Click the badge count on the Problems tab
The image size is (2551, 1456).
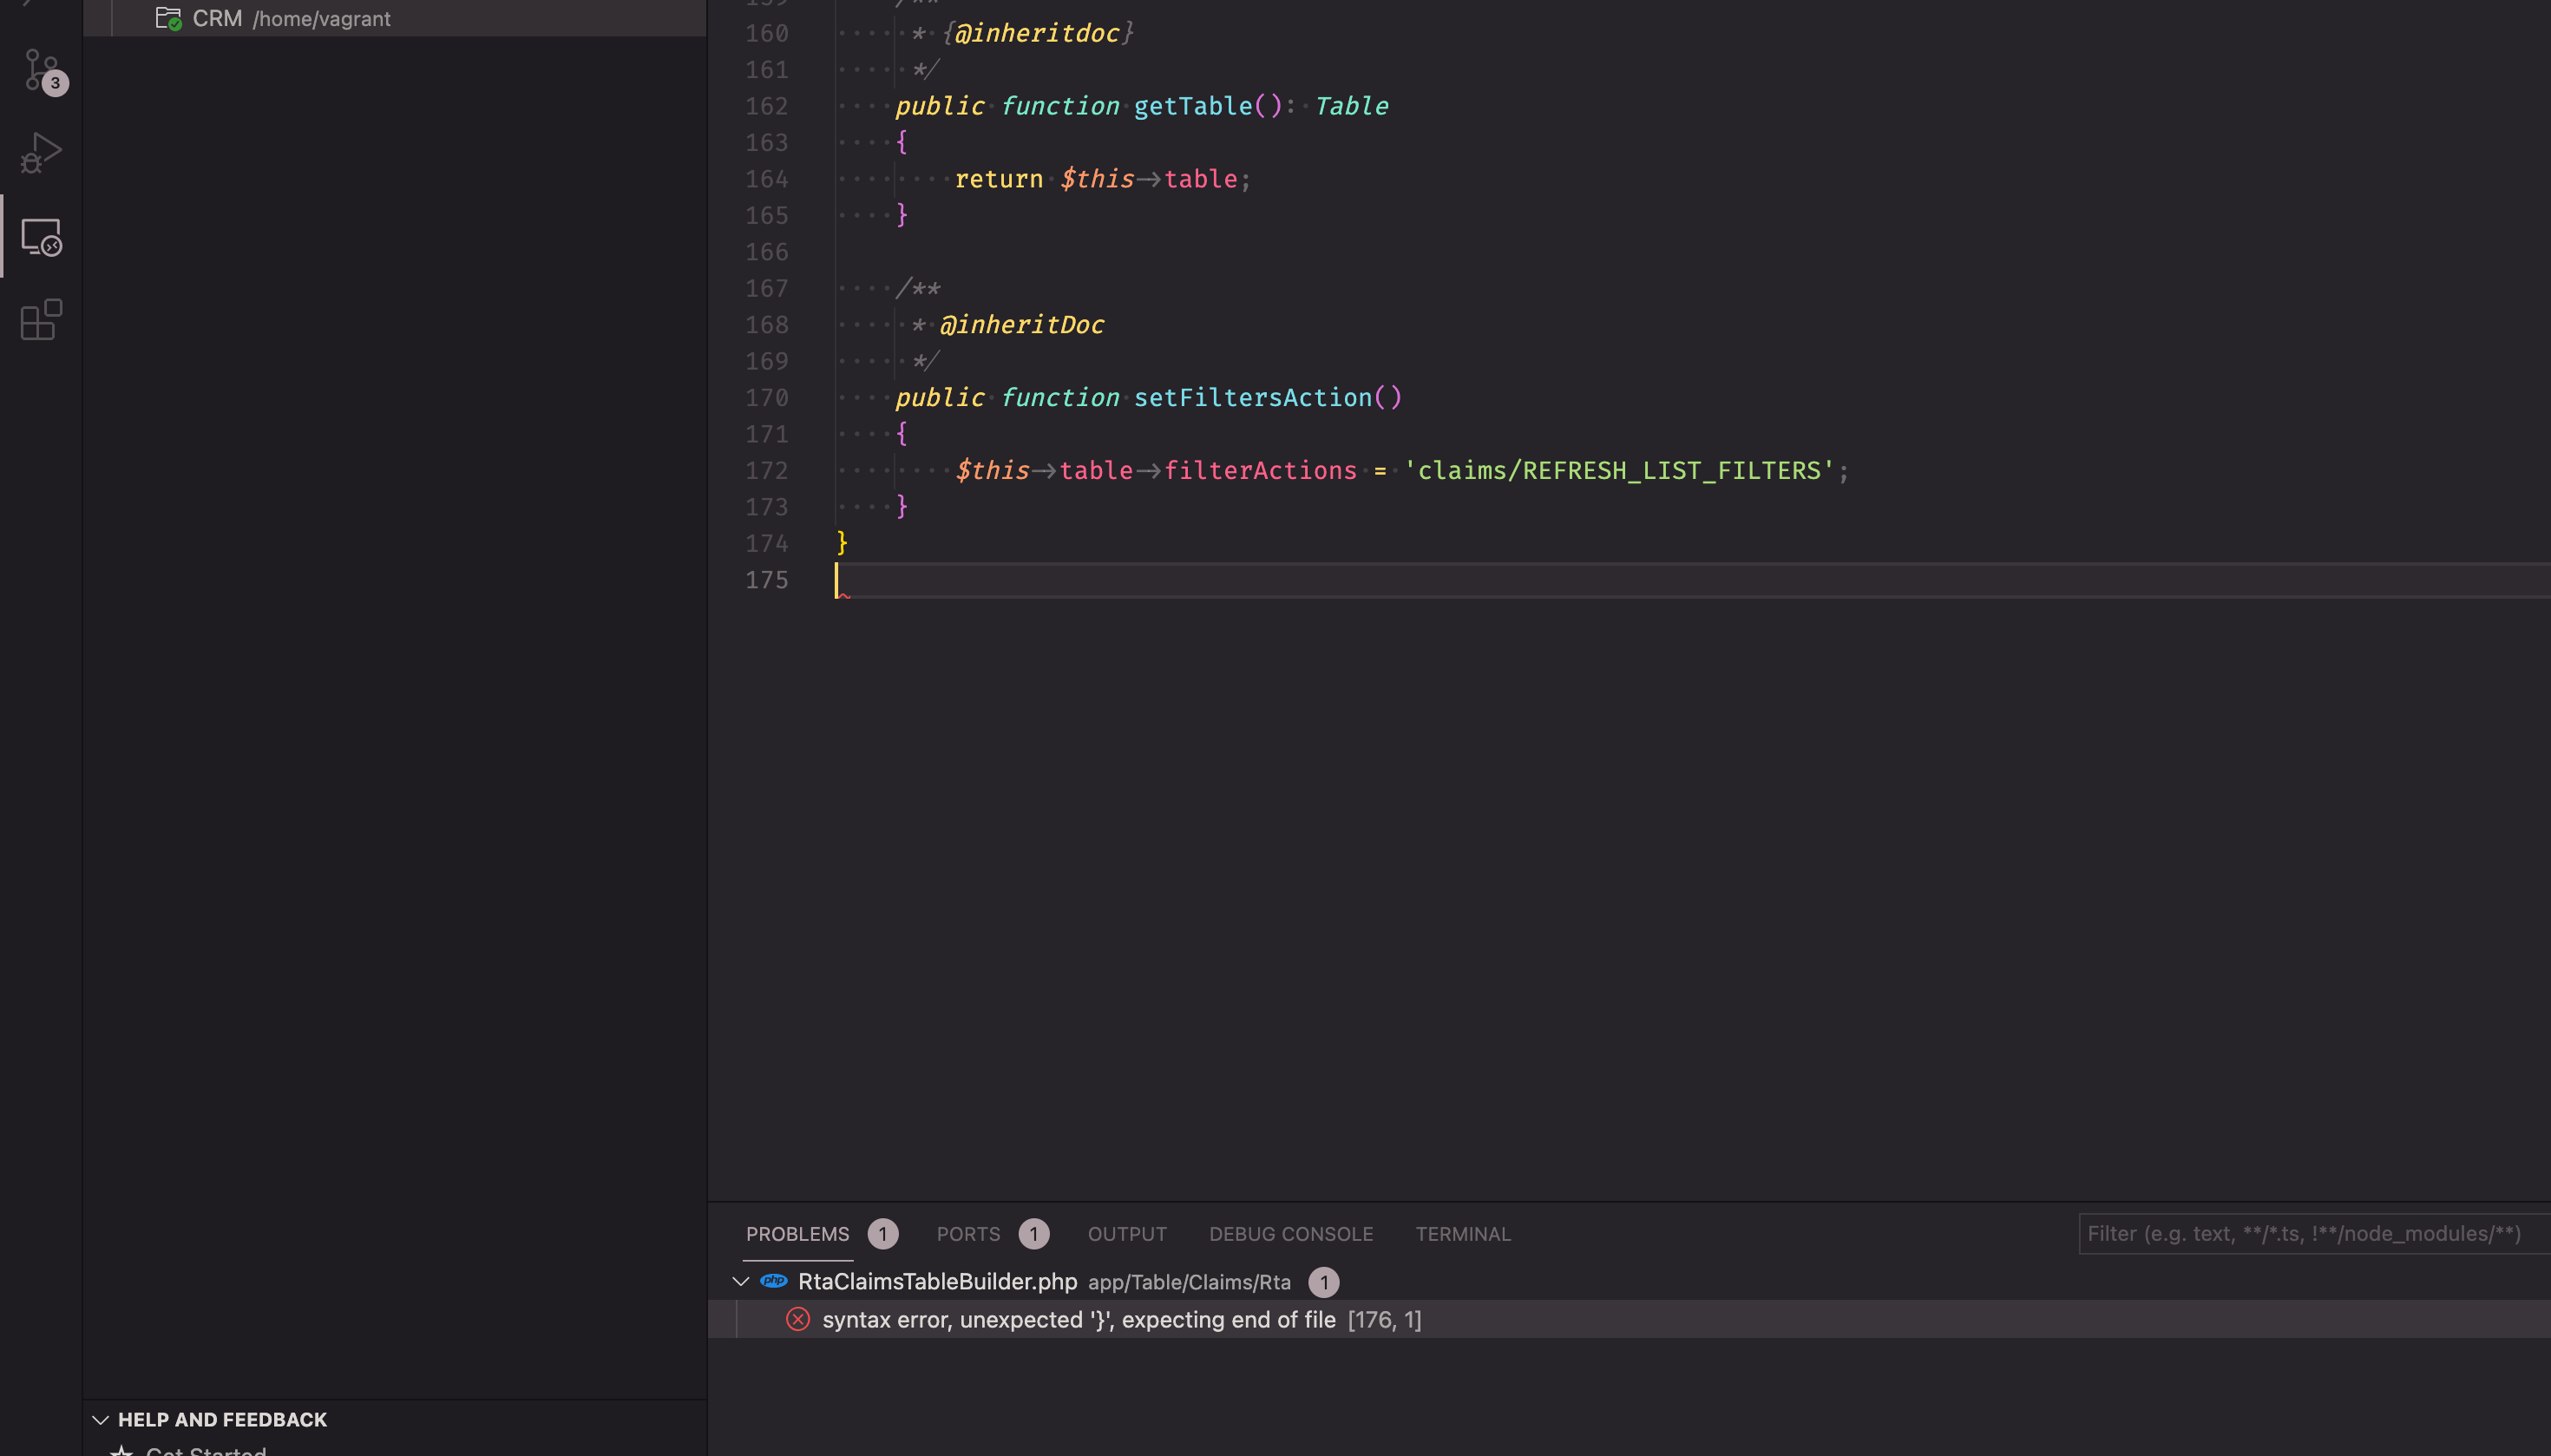[882, 1233]
